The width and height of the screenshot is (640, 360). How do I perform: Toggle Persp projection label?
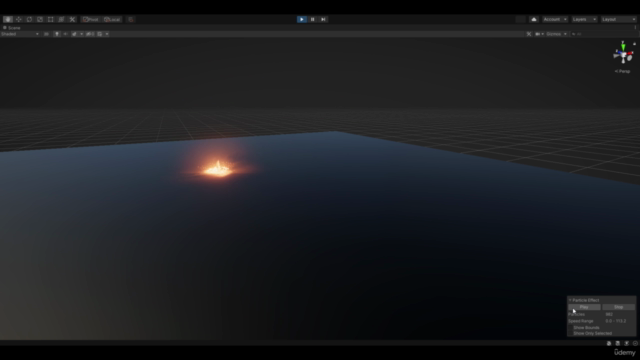[622, 71]
